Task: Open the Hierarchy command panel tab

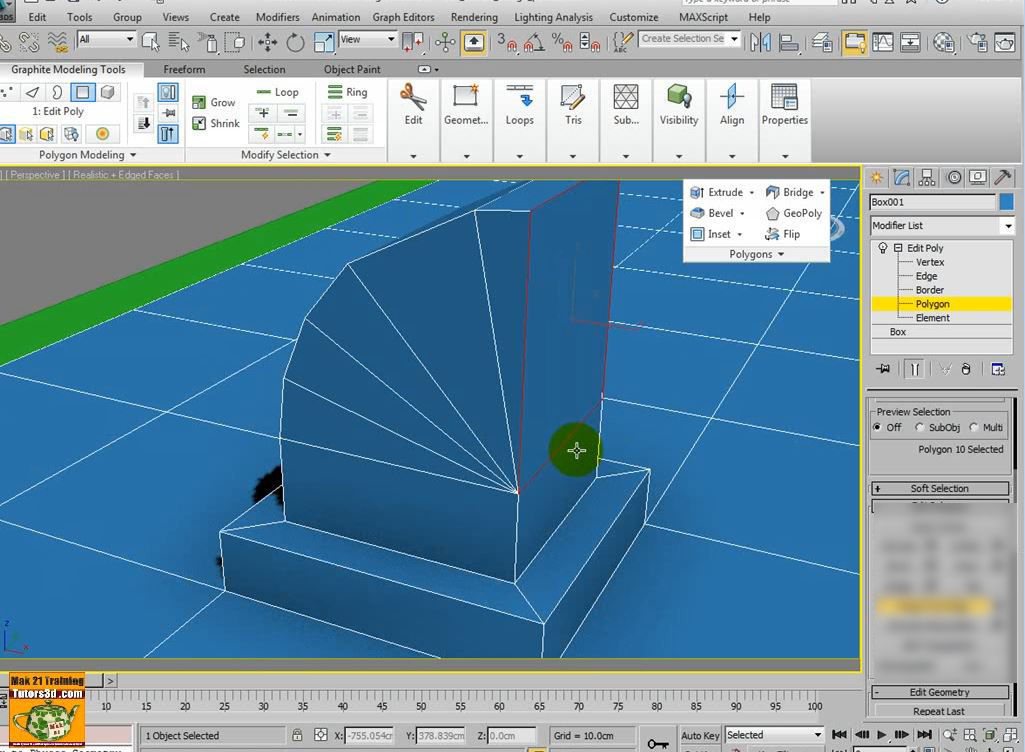Action: (x=927, y=178)
